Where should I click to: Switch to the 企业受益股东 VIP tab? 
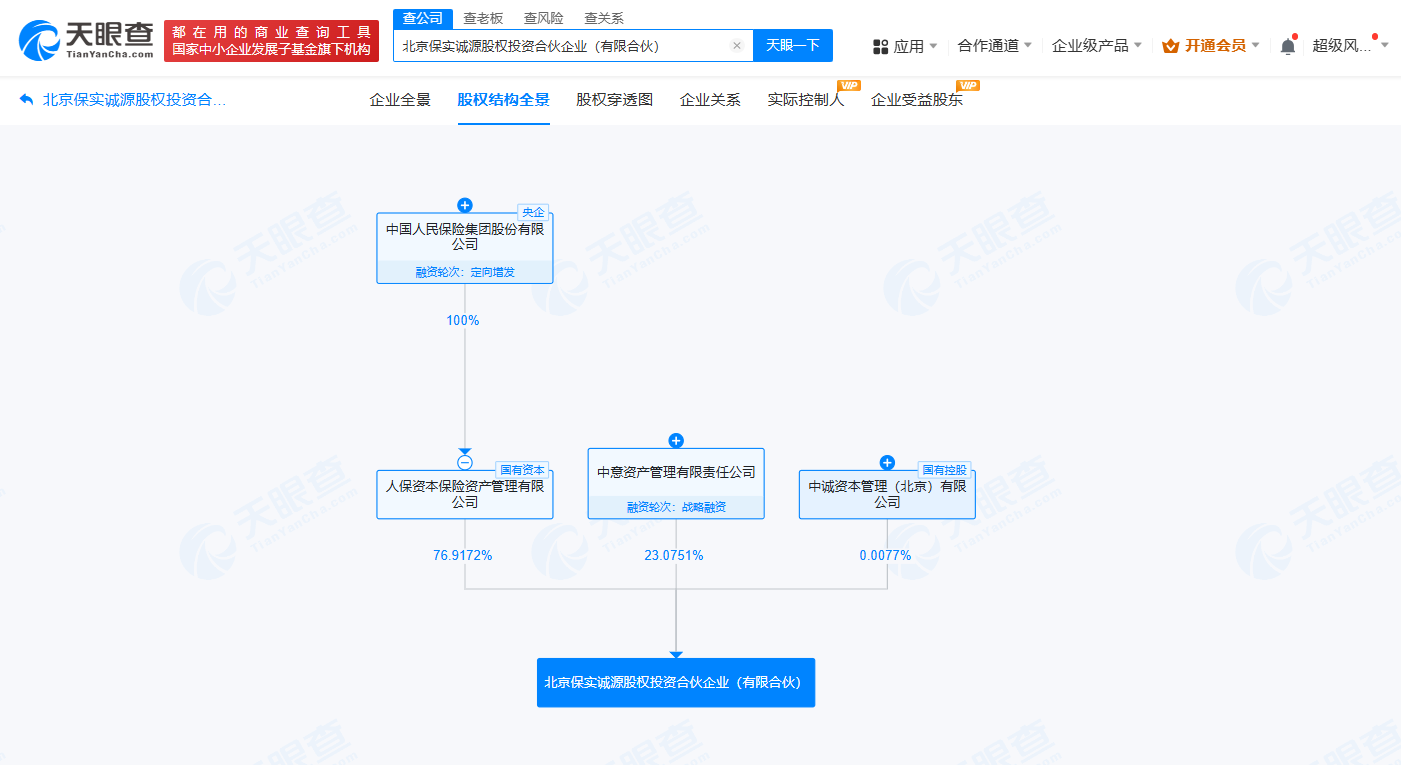point(917,100)
